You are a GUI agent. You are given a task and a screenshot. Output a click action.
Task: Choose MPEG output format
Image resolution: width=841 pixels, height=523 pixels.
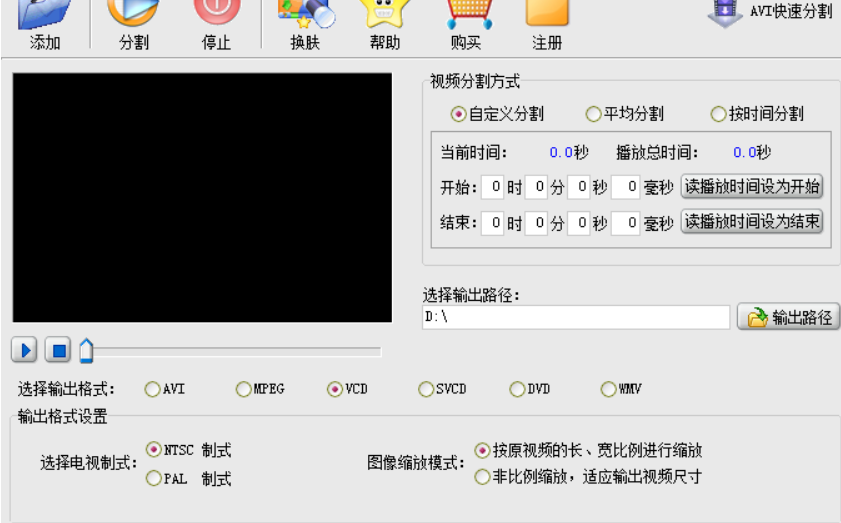(x=260, y=389)
